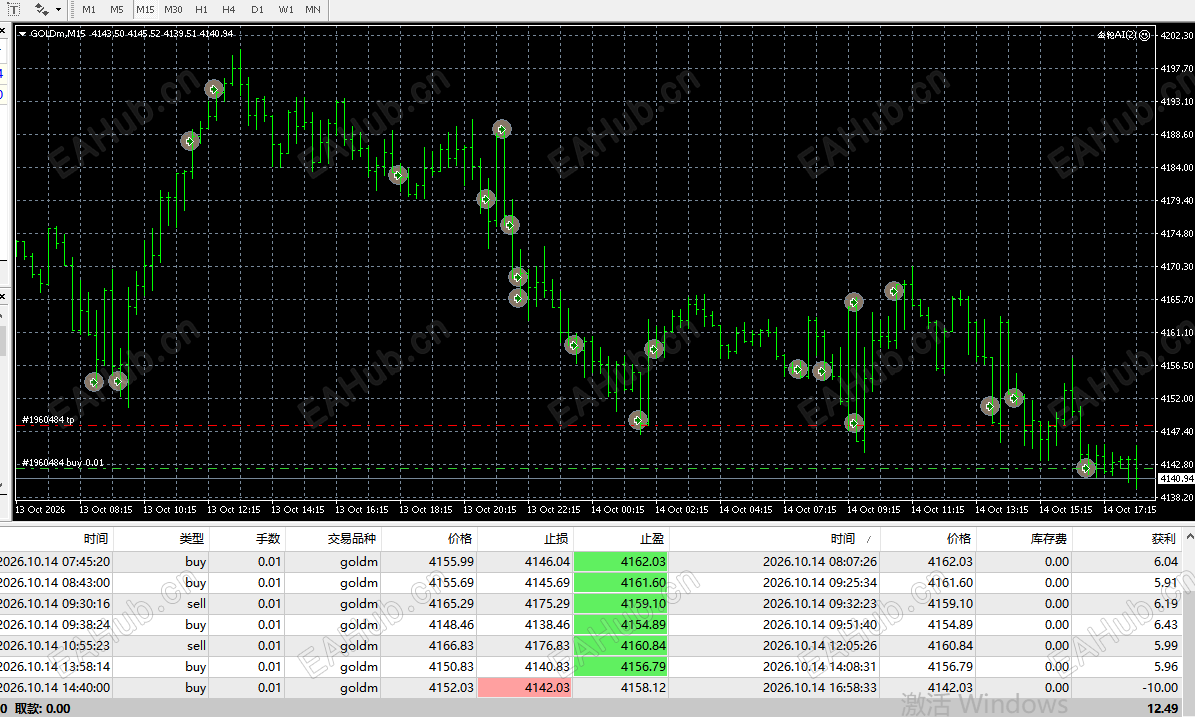Select the M15 timeframe button

click(x=145, y=10)
